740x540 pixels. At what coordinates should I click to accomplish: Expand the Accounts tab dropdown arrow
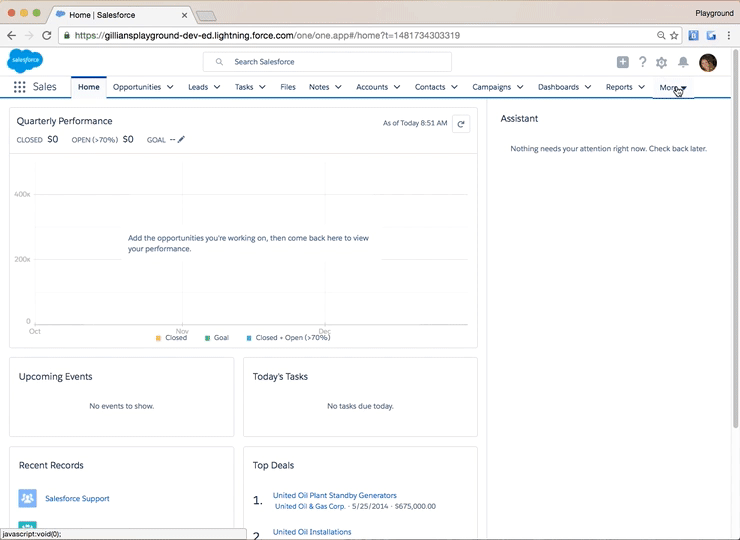point(397,87)
